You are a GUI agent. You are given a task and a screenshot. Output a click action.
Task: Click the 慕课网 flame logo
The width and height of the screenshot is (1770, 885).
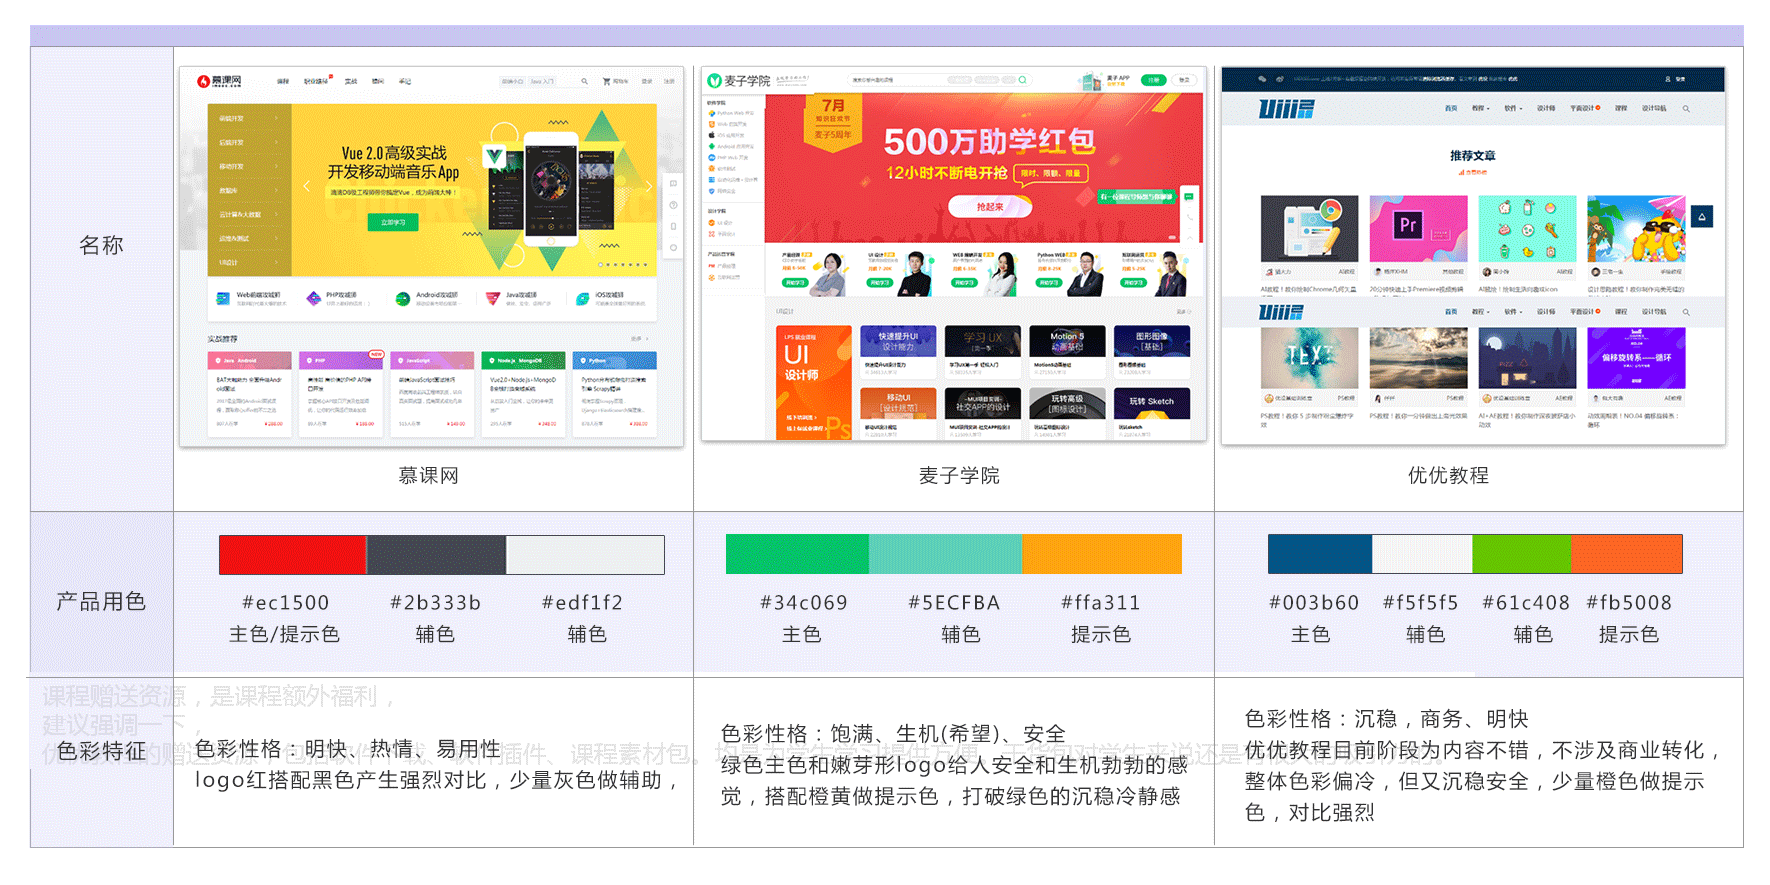[203, 81]
